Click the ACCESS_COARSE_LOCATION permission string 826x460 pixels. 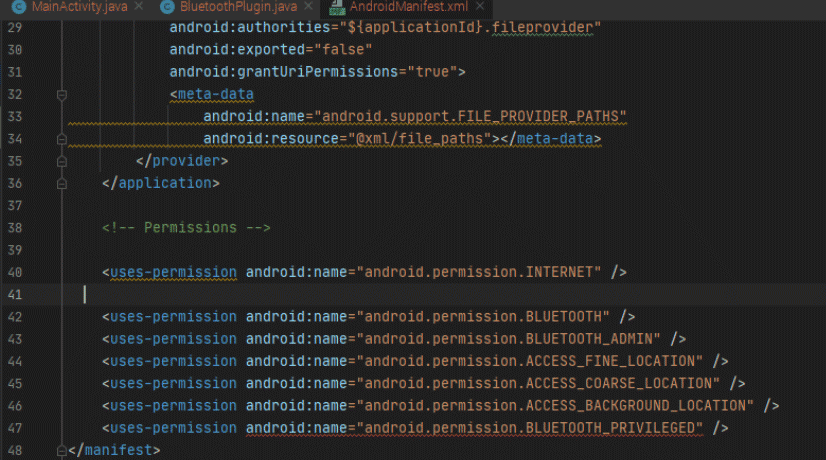(538, 383)
